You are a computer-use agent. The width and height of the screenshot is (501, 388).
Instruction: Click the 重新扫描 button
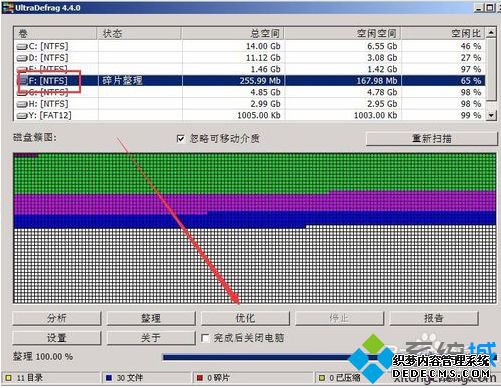pyautogui.click(x=432, y=138)
